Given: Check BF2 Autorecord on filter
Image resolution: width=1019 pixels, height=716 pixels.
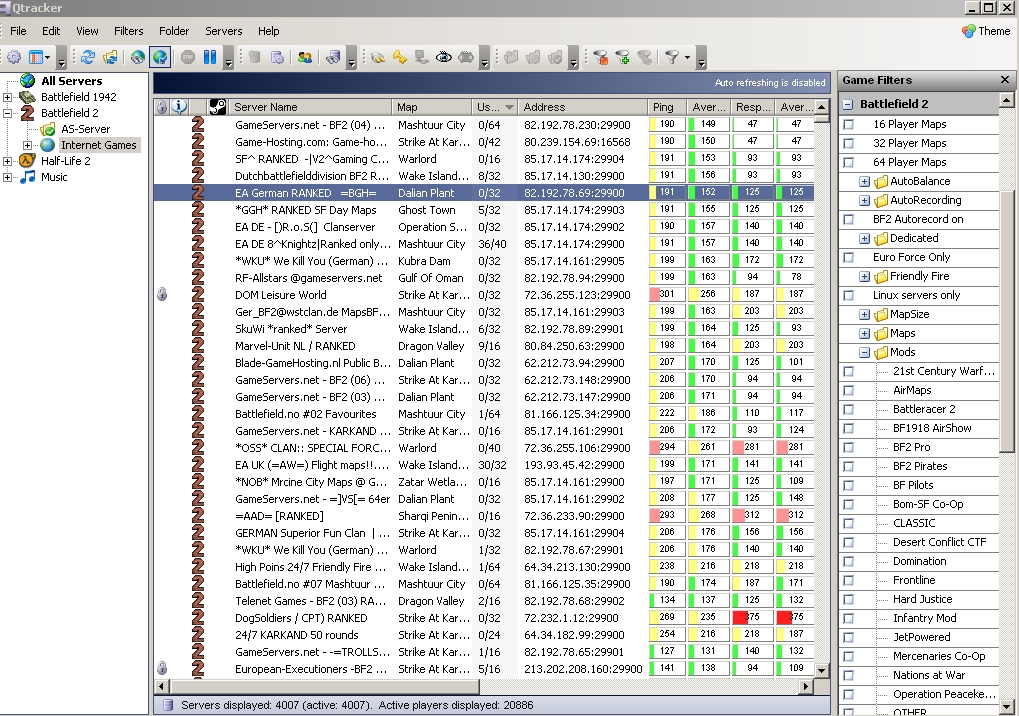Looking at the screenshot, I should click(849, 219).
